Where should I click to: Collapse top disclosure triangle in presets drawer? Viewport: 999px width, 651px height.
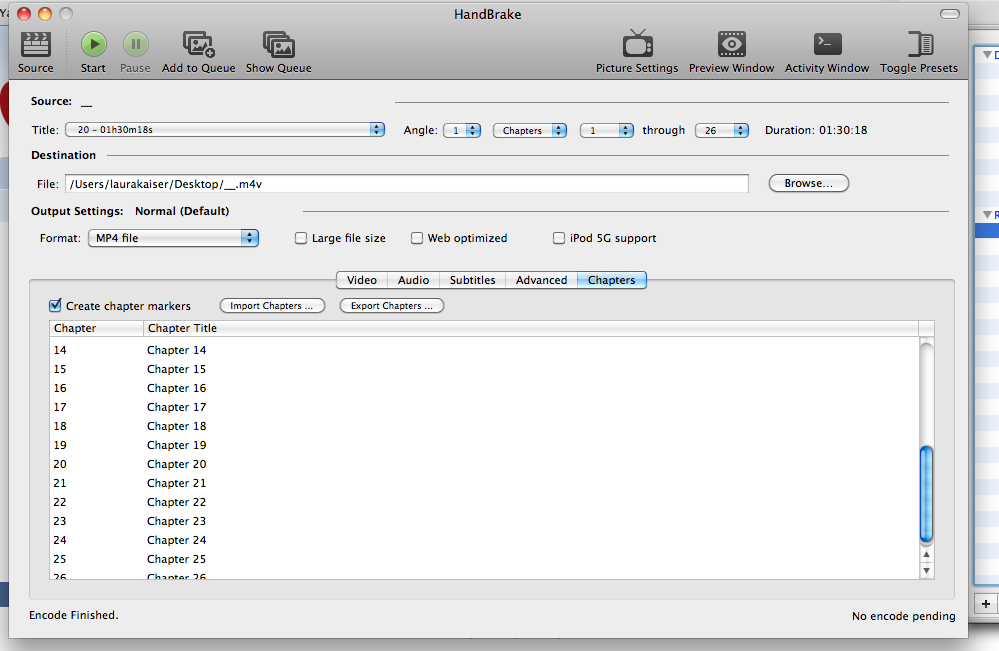click(987, 55)
